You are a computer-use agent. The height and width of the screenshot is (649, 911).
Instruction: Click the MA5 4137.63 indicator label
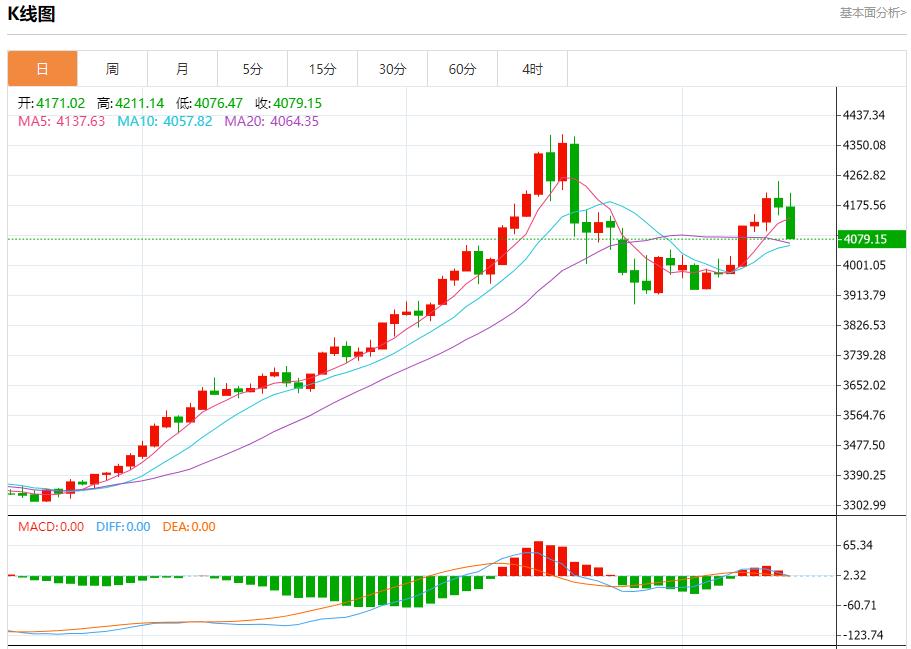(x=61, y=121)
